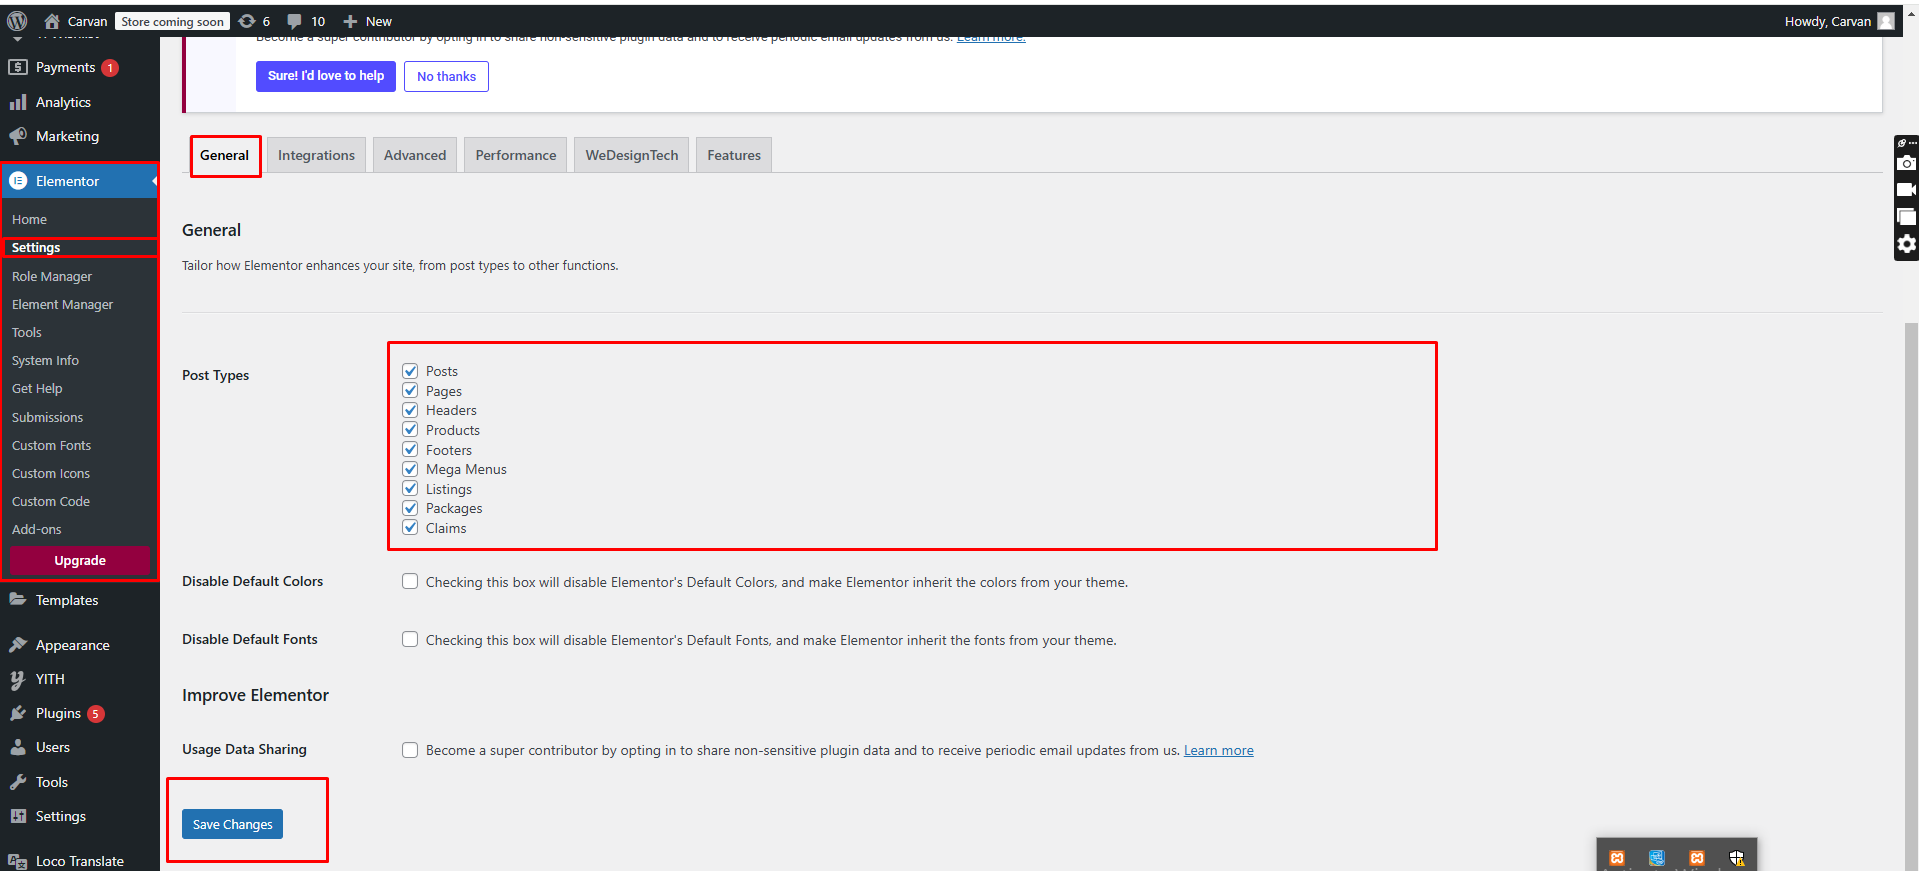Click the Loco Translate icon
The width and height of the screenshot is (1919, 871).
click(18, 861)
